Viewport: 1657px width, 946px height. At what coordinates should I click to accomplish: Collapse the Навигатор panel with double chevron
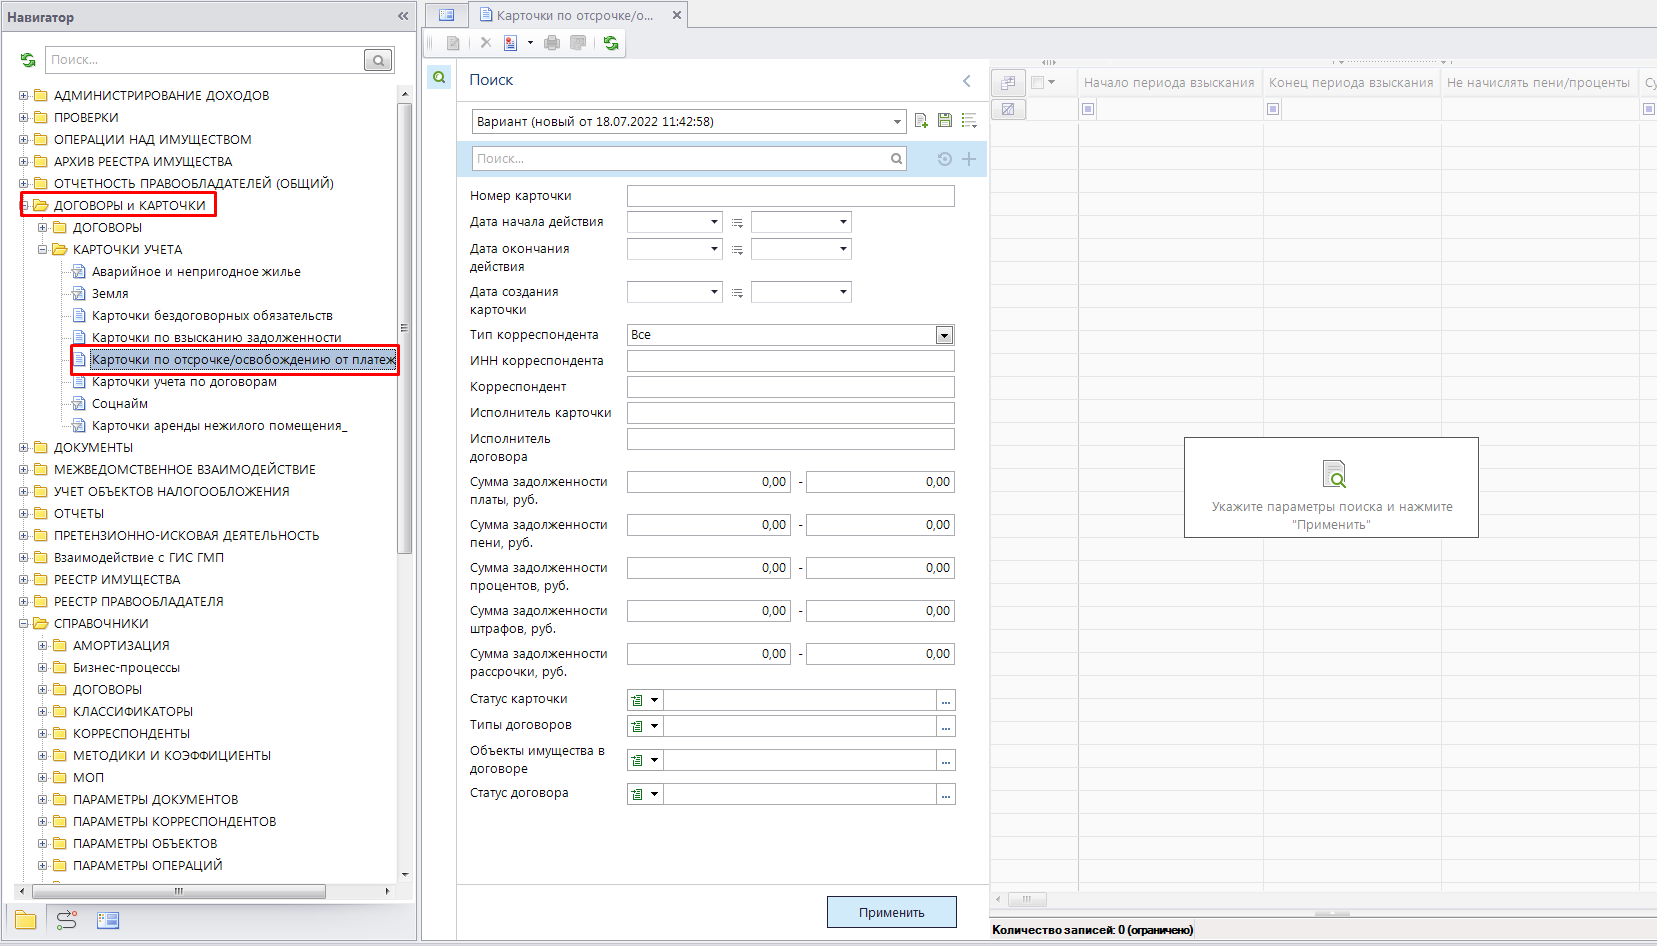click(x=403, y=16)
